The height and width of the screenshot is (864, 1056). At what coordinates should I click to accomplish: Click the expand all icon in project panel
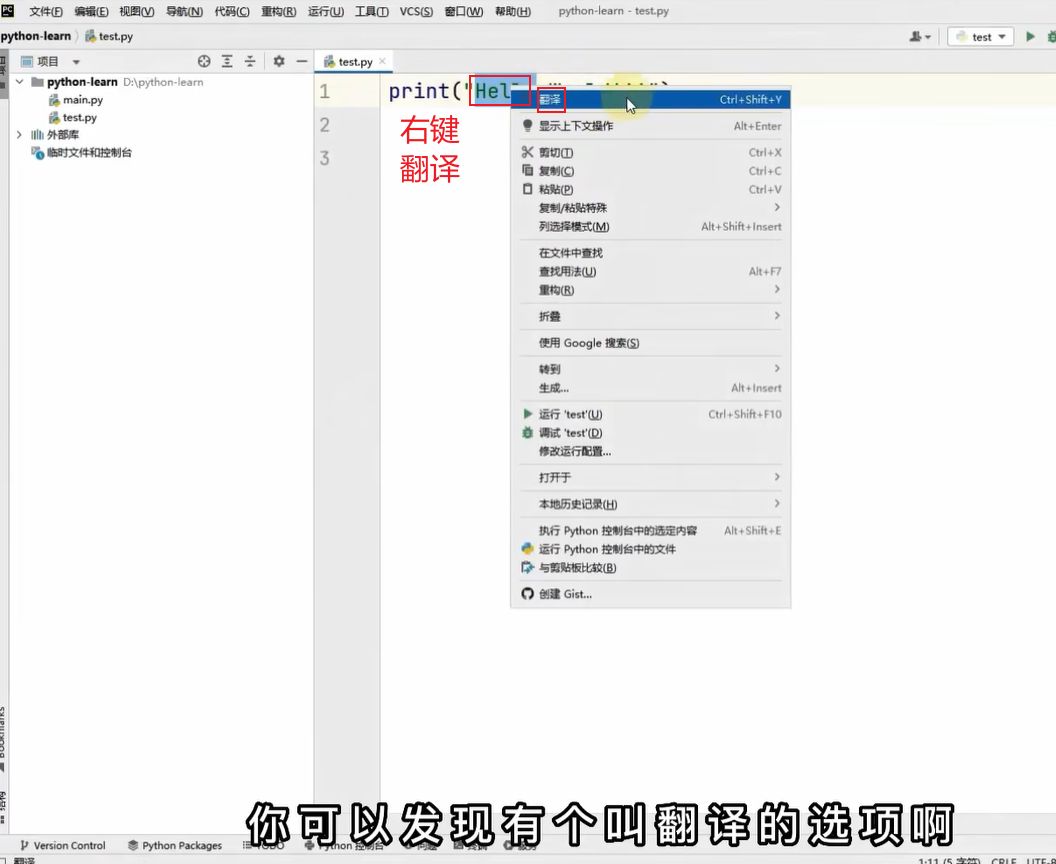click(228, 61)
